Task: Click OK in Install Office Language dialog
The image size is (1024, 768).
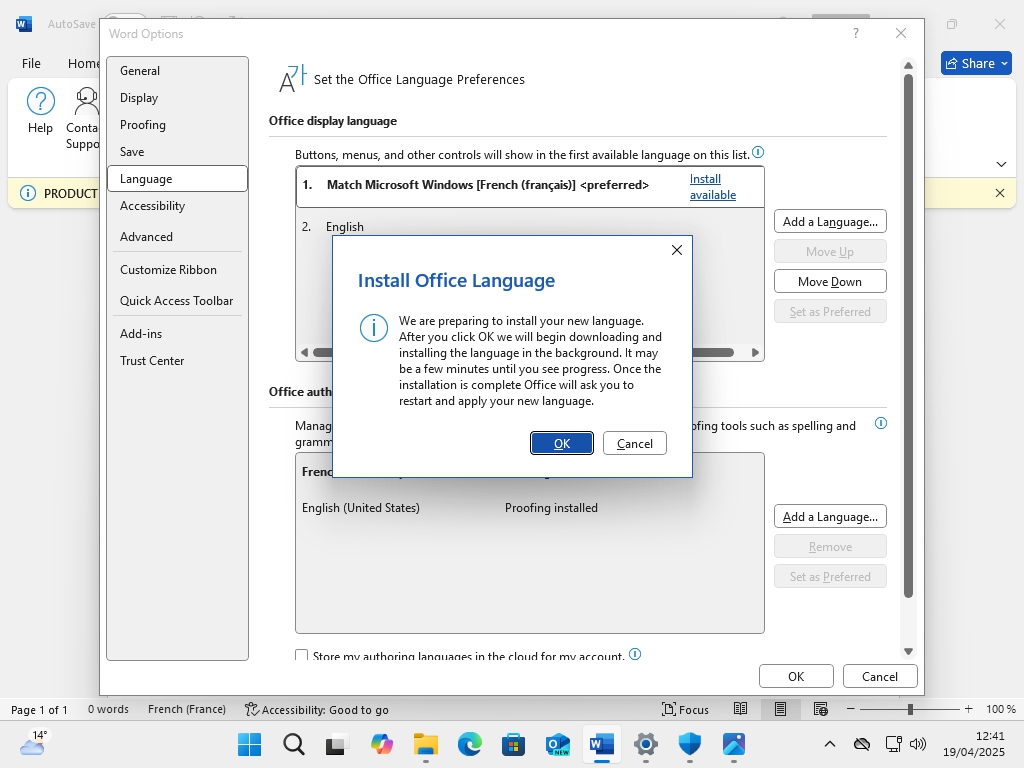Action: 561,443
